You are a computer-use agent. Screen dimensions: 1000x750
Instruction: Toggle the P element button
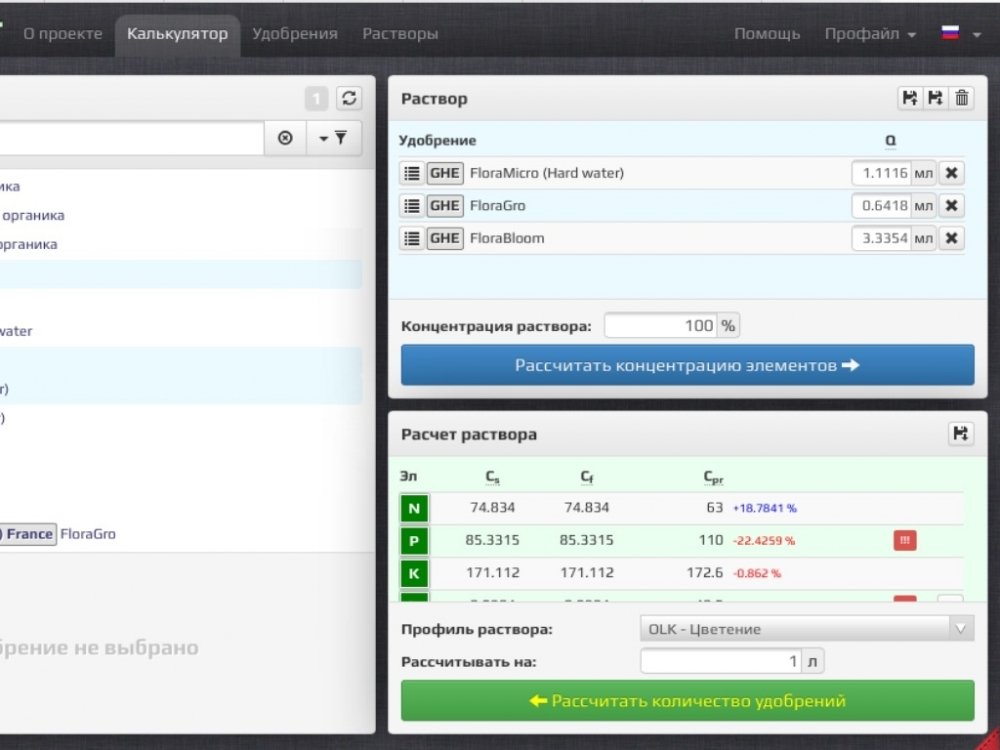[x=414, y=541]
